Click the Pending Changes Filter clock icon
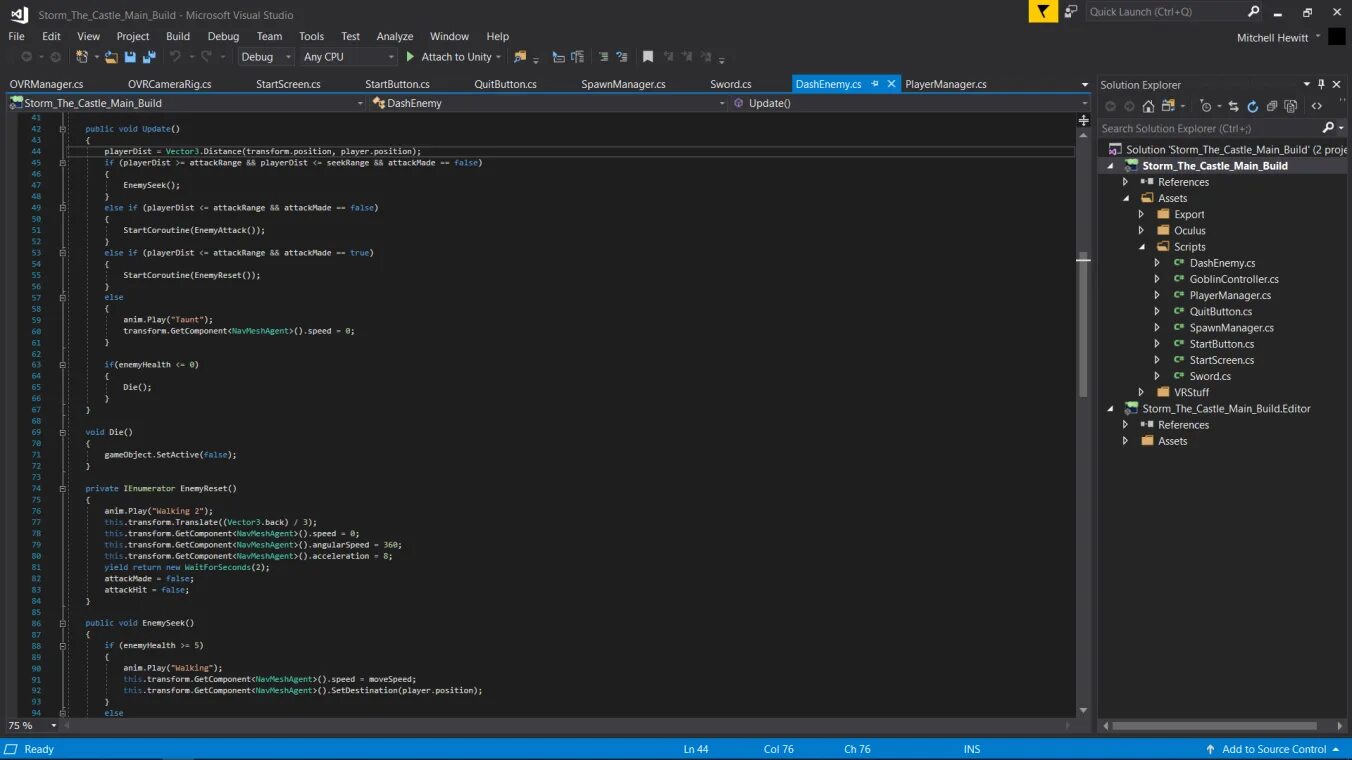The width and height of the screenshot is (1352, 760). 1206,106
